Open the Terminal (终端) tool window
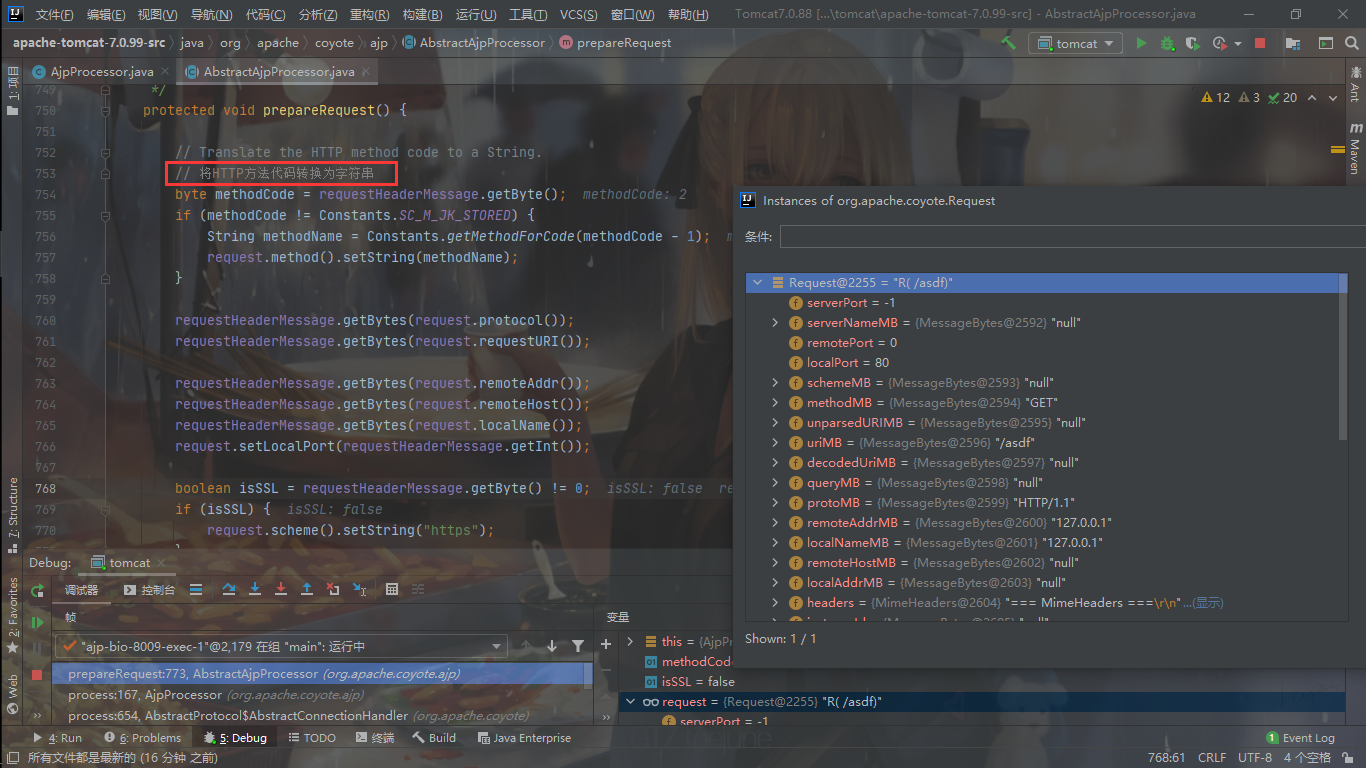This screenshot has height=768, width=1366. pos(375,738)
